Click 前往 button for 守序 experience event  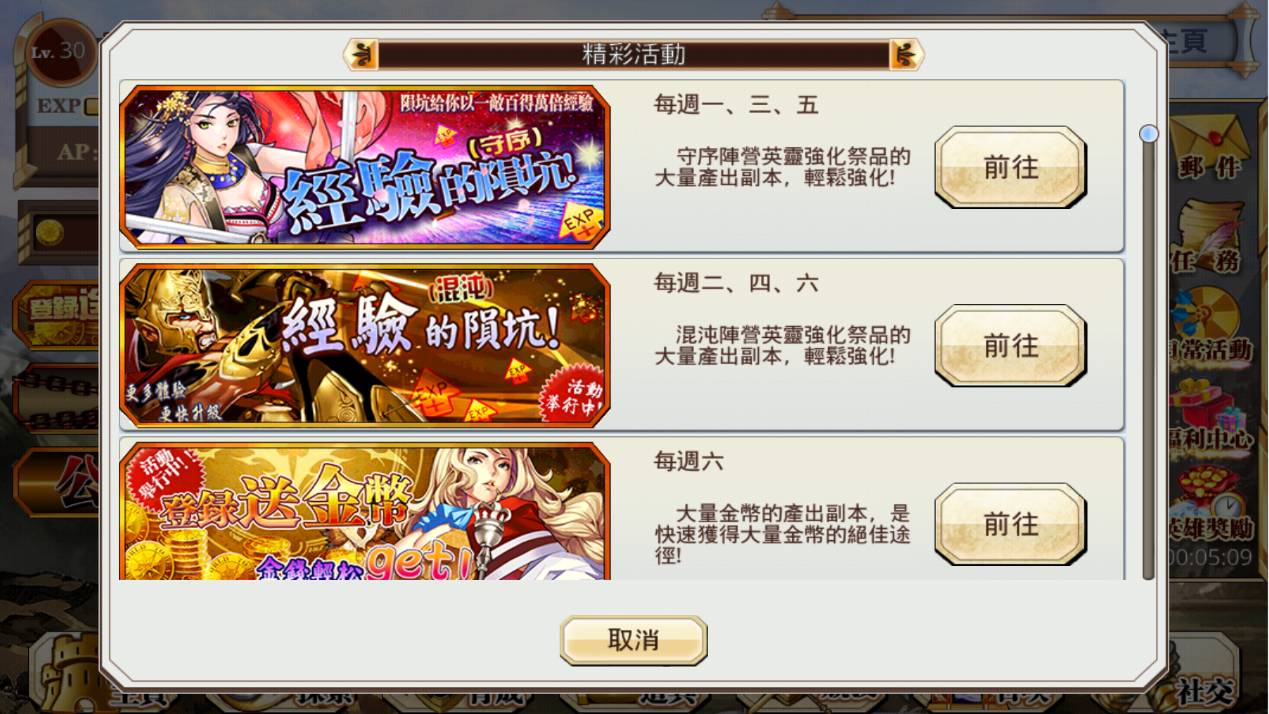pos(1010,167)
